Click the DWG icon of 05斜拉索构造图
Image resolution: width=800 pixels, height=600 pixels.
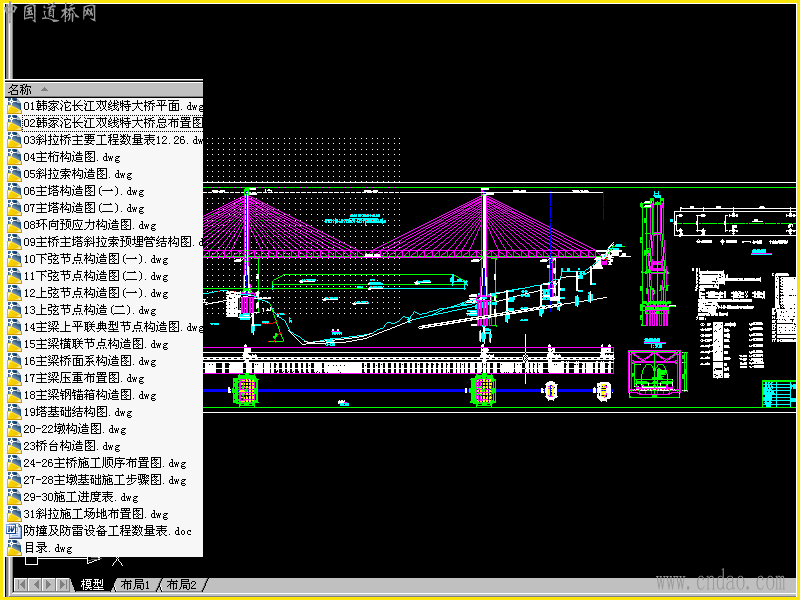[x=14, y=174]
